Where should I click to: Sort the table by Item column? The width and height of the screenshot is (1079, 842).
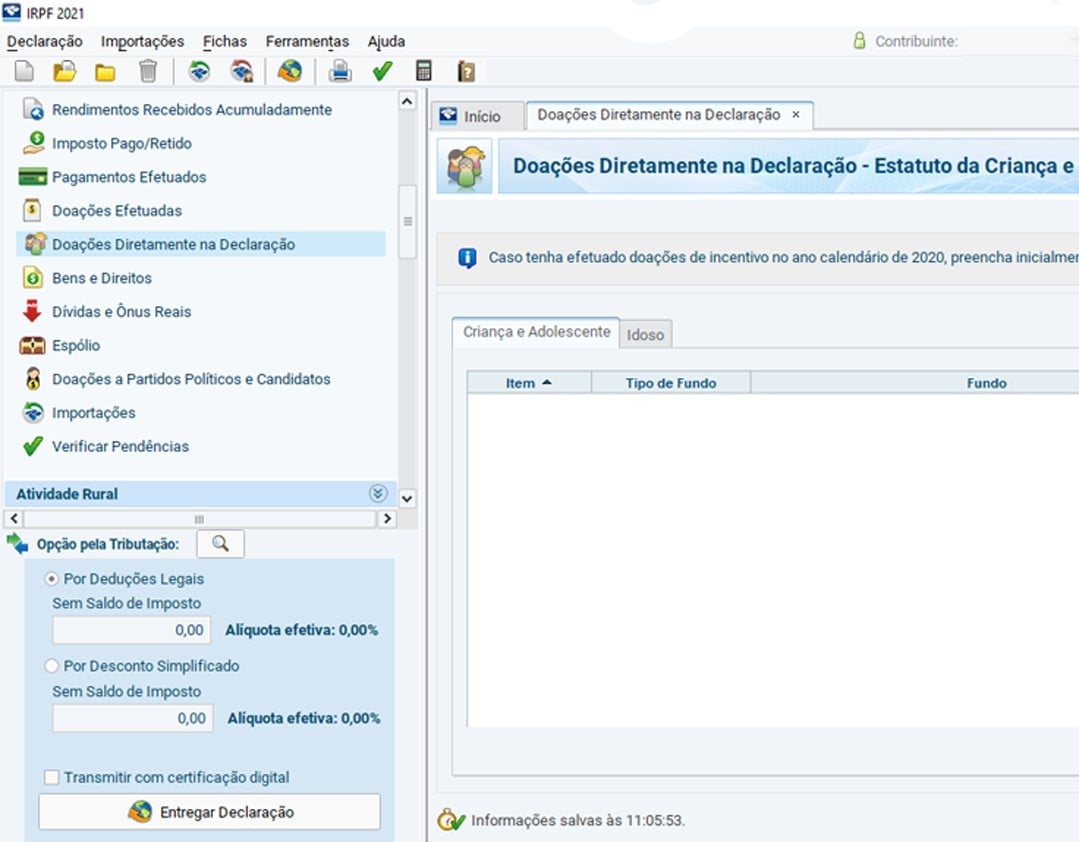pos(529,383)
